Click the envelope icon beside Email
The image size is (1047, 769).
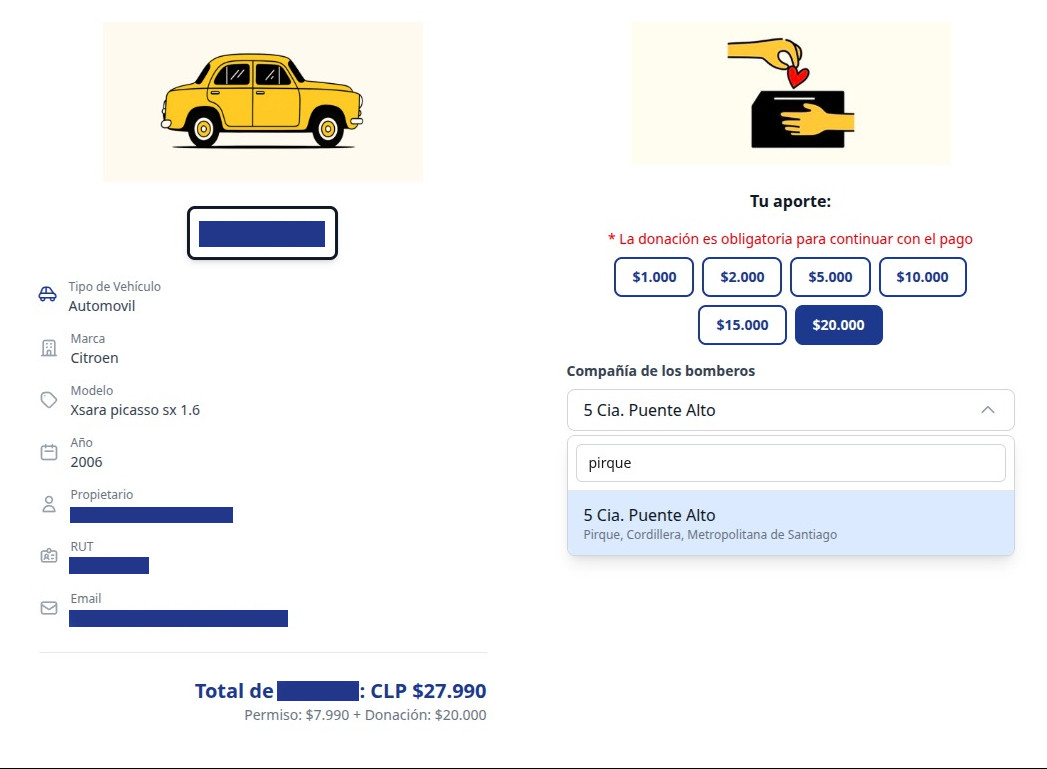click(48, 608)
